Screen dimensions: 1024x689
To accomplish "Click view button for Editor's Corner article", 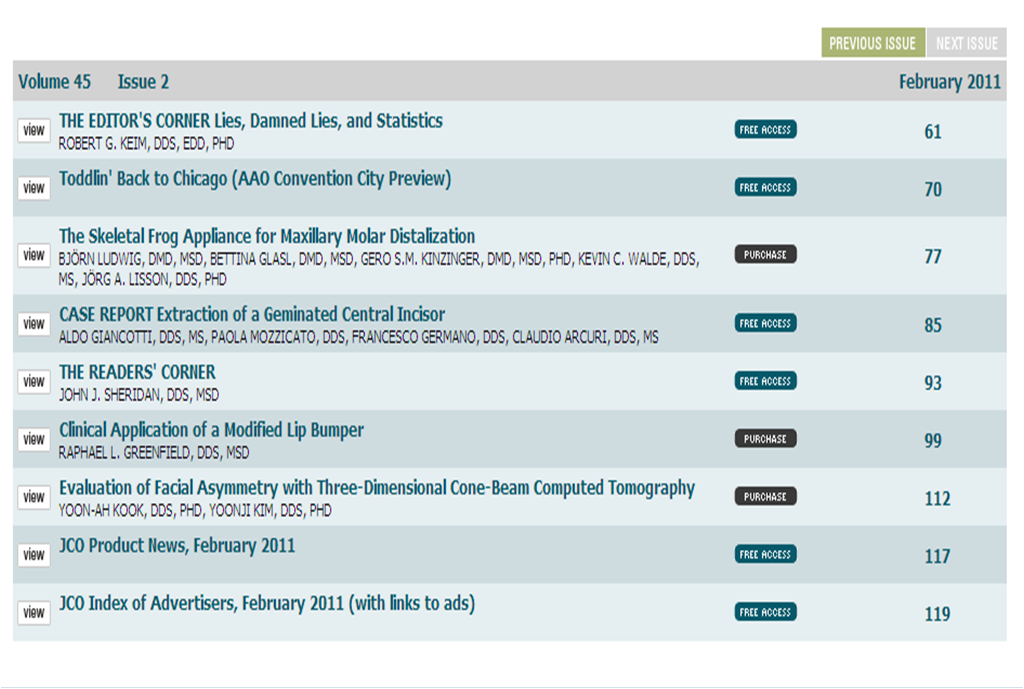I will [34, 130].
